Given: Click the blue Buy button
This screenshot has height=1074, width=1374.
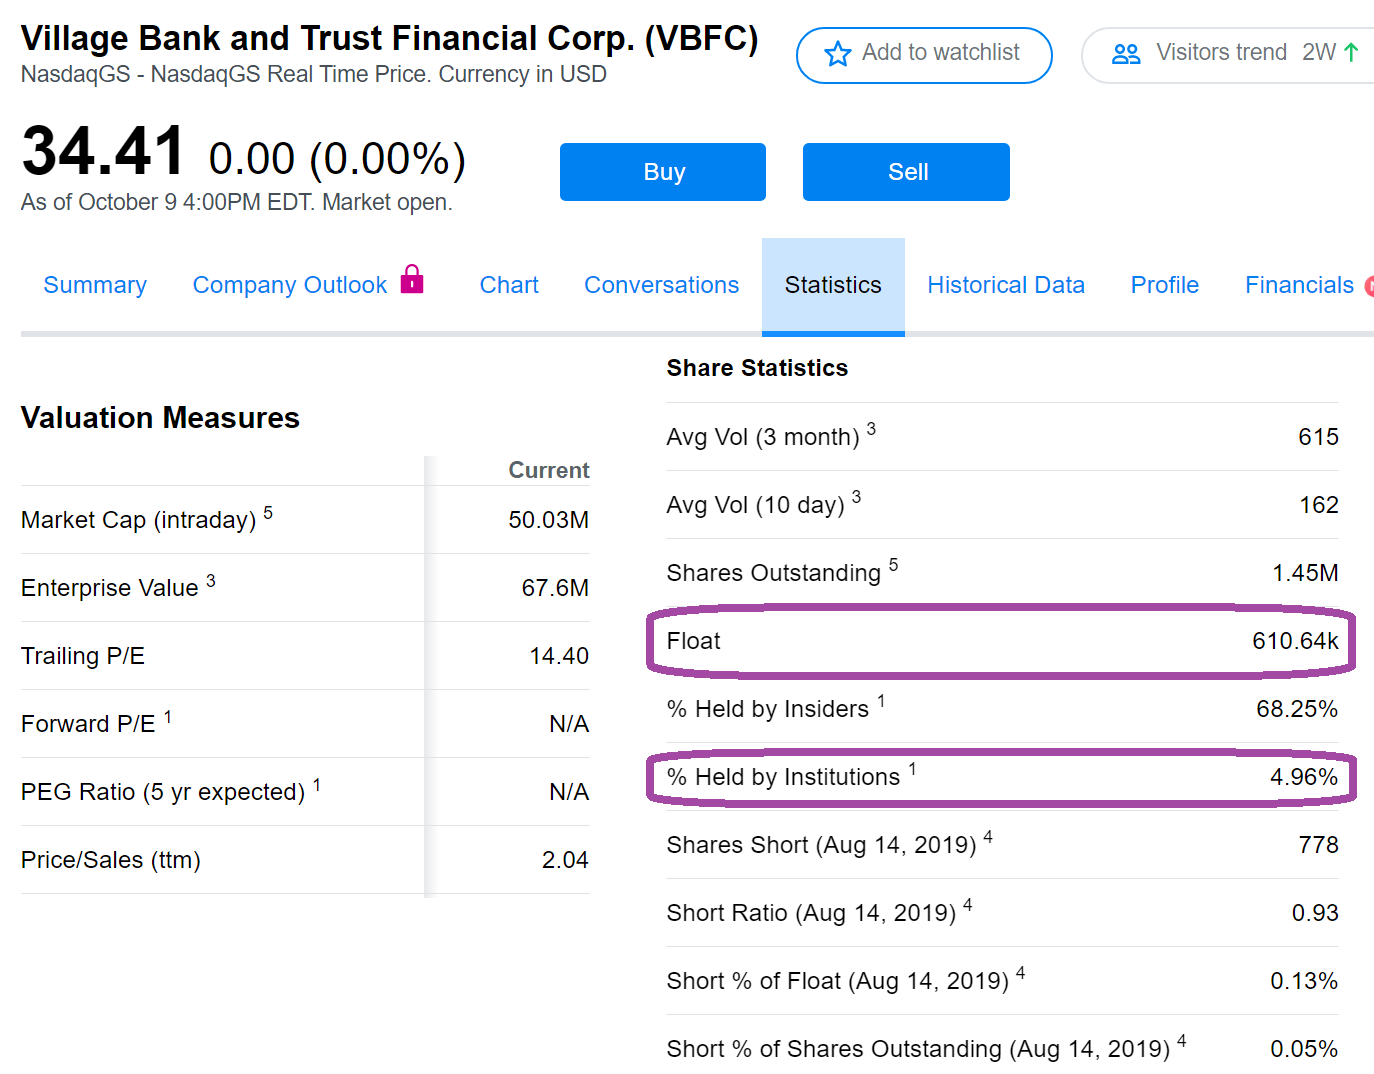Looking at the screenshot, I should 663,172.
